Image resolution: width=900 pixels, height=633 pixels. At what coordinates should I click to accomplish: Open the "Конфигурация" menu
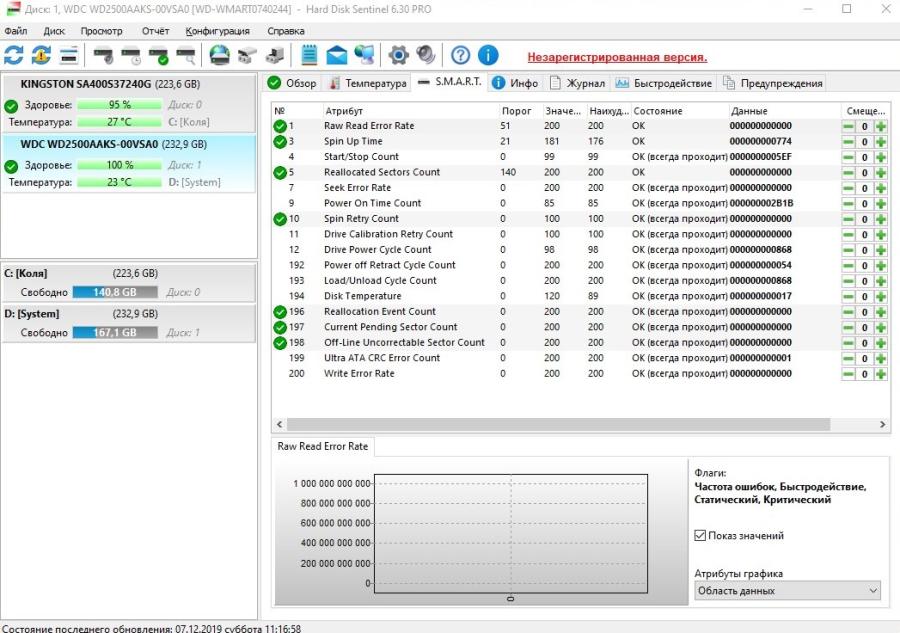(x=217, y=31)
